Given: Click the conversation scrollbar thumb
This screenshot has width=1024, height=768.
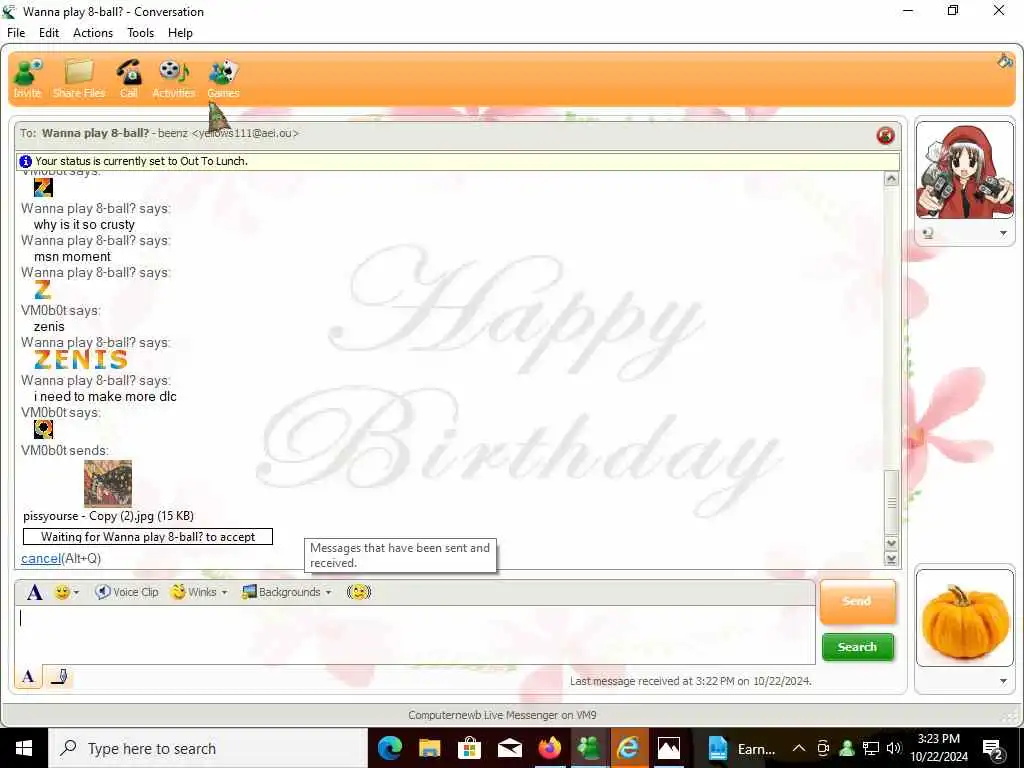Looking at the screenshot, I should 891,502.
